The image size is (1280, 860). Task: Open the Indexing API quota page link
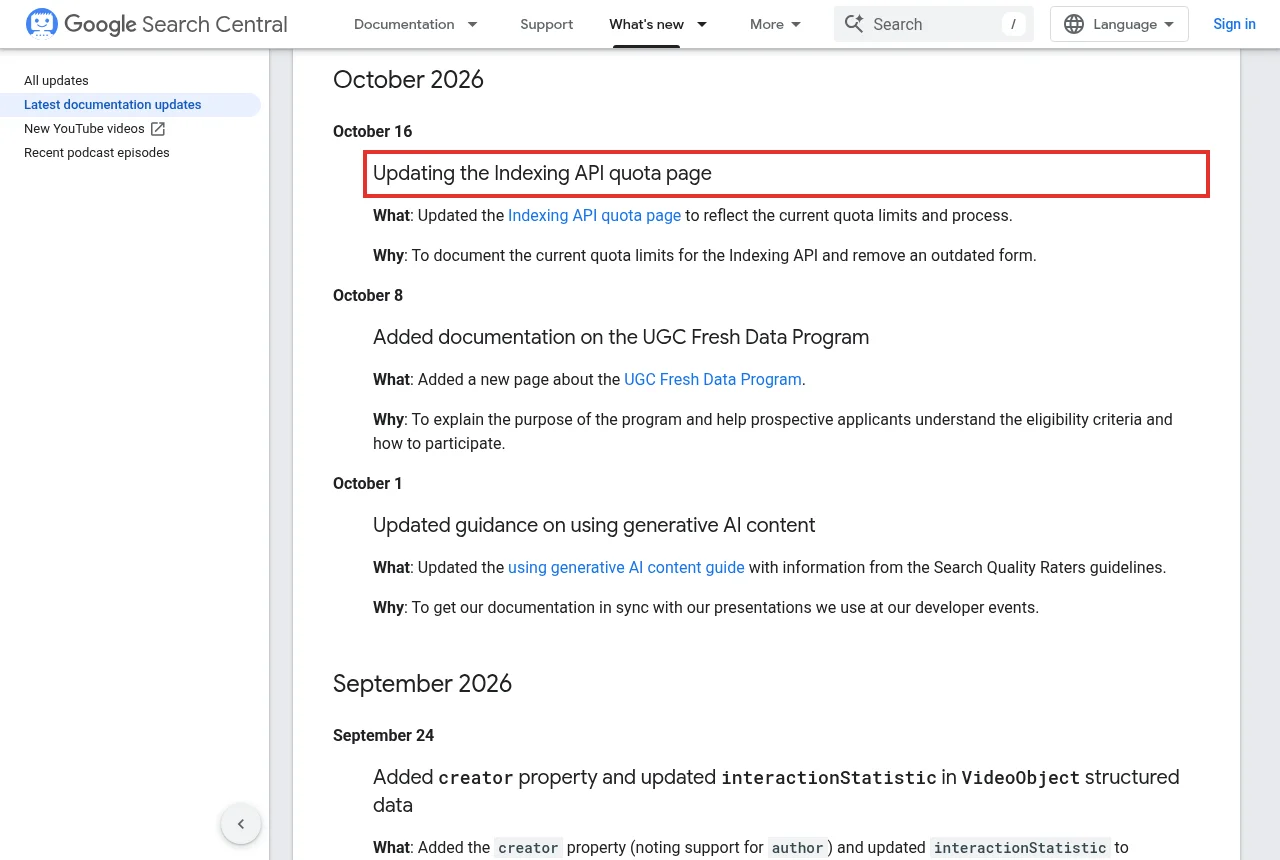[x=595, y=215]
